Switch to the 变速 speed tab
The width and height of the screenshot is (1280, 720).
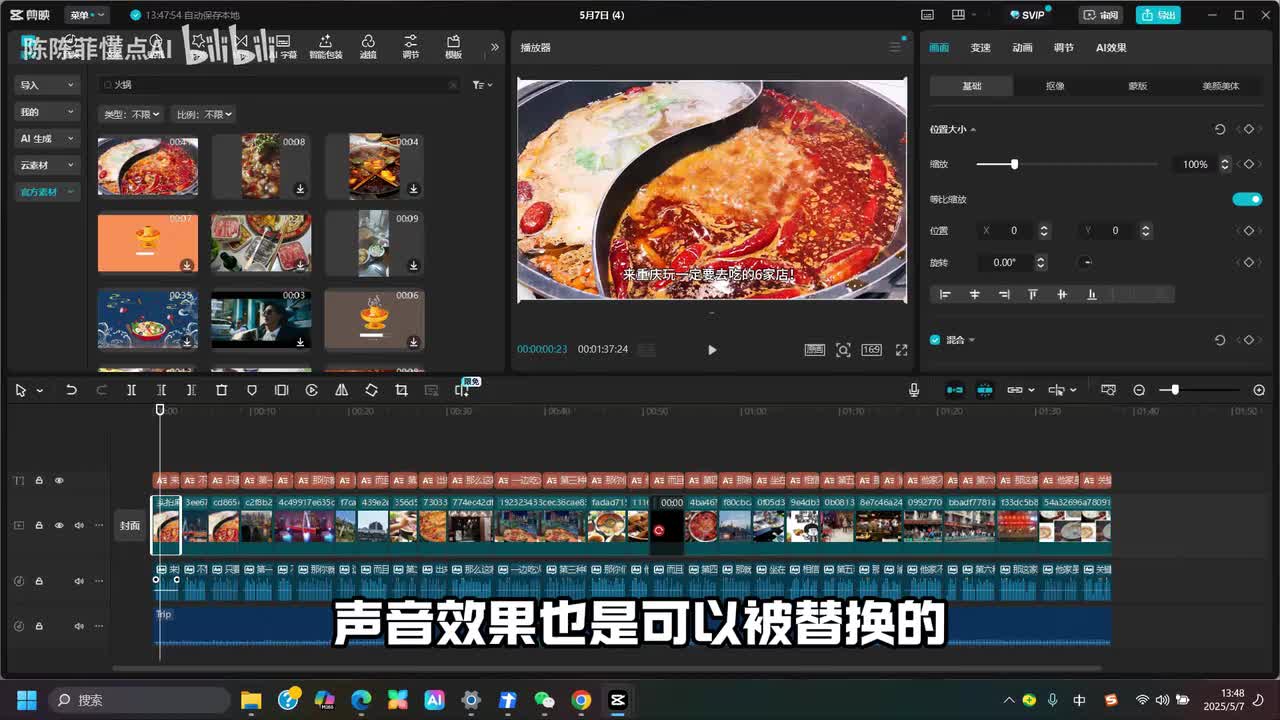980,48
